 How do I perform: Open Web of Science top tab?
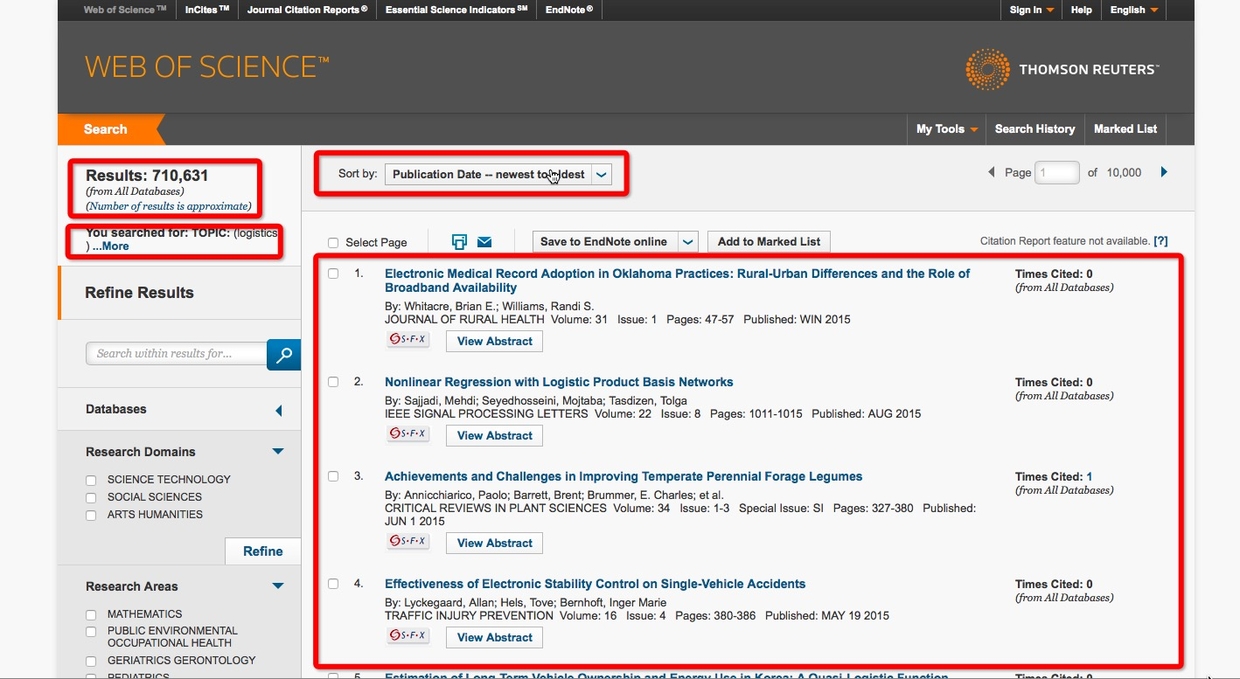[x=125, y=10]
